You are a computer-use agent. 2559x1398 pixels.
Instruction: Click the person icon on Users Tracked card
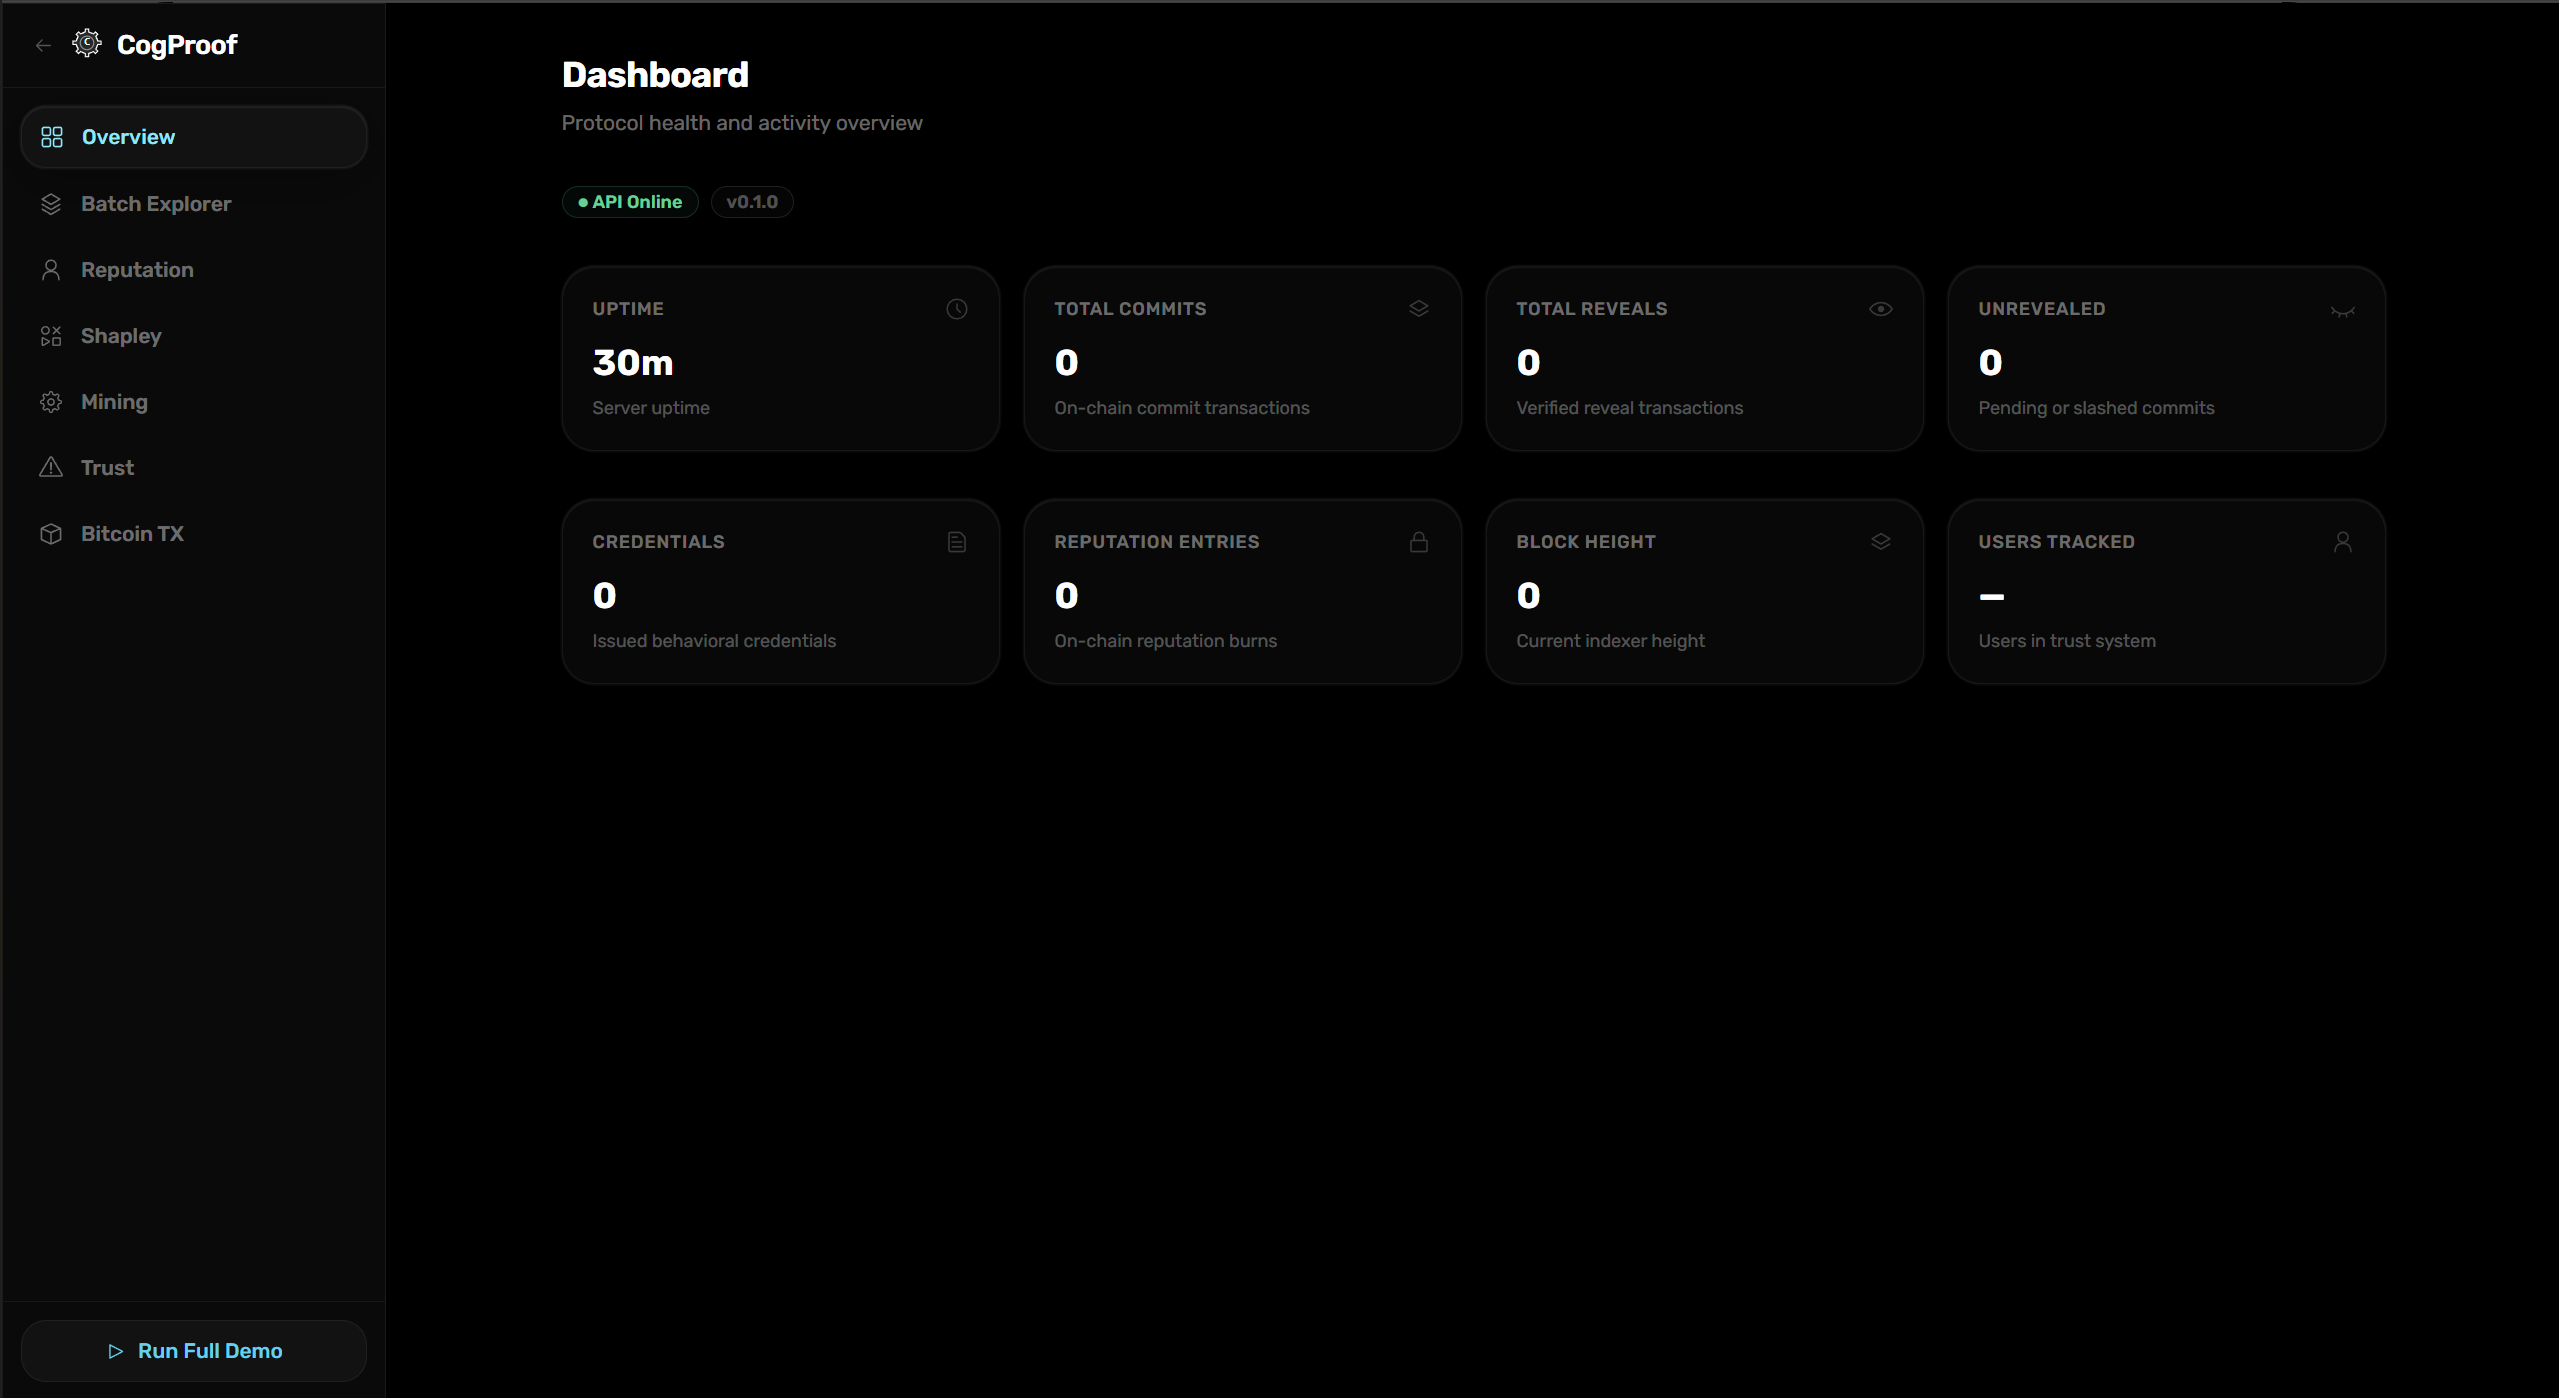click(x=2342, y=542)
